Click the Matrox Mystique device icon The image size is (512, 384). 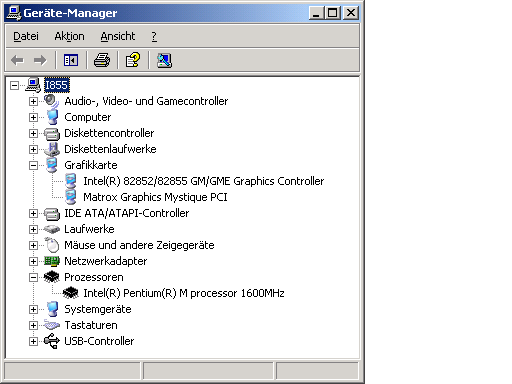[70, 197]
